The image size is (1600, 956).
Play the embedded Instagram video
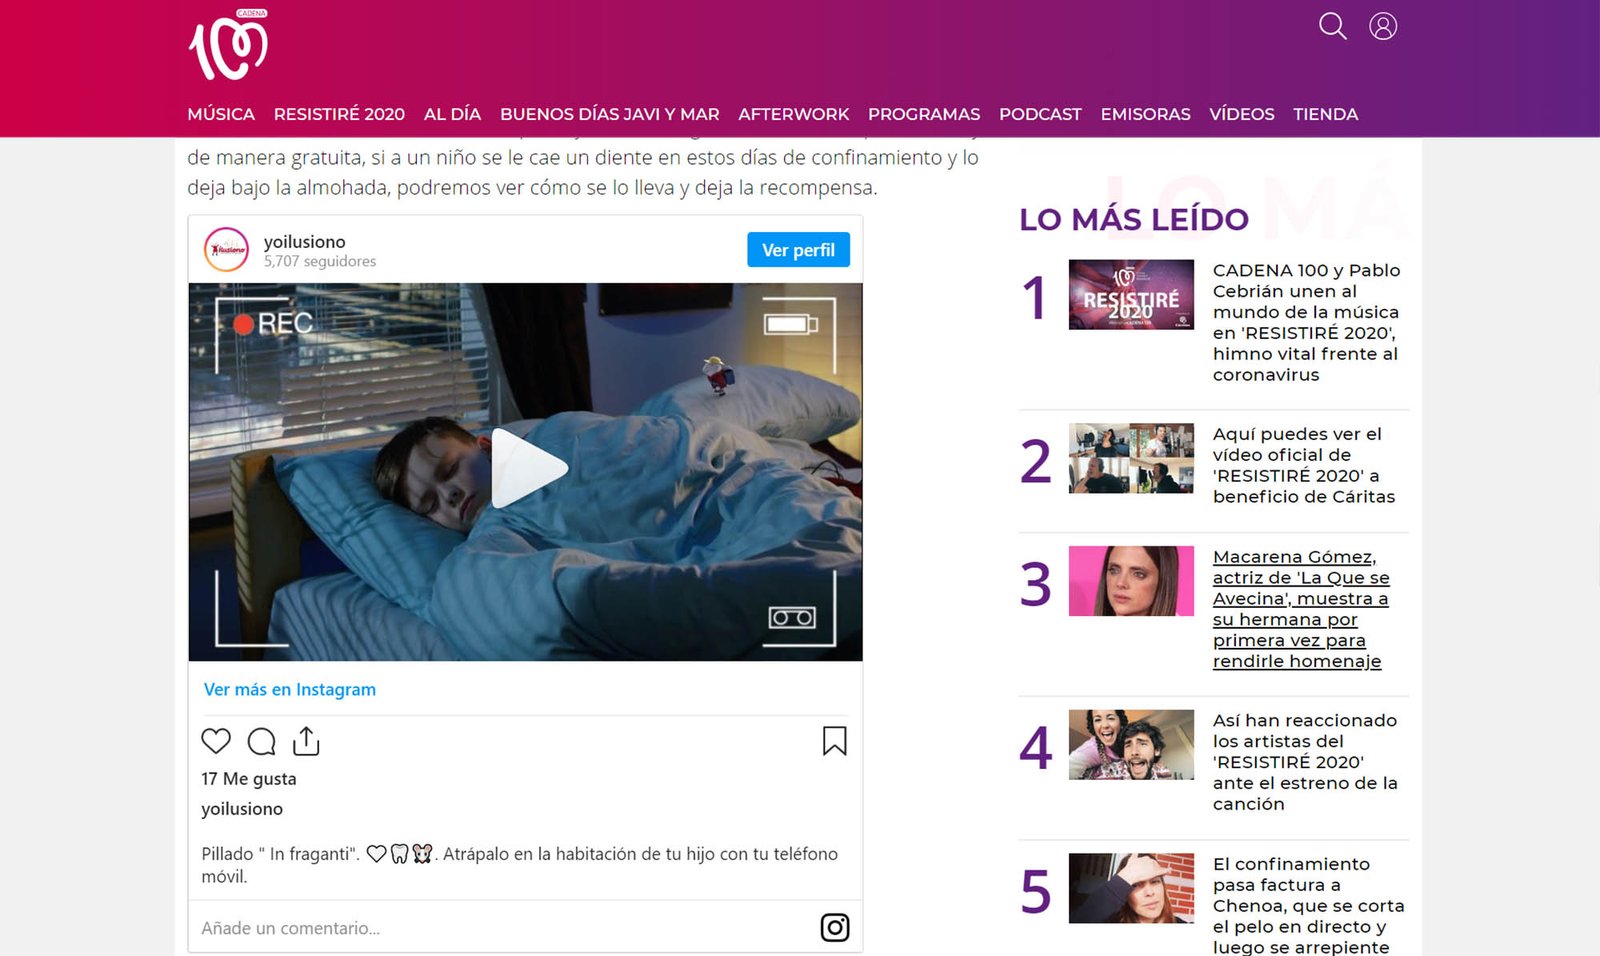pos(526,469)
